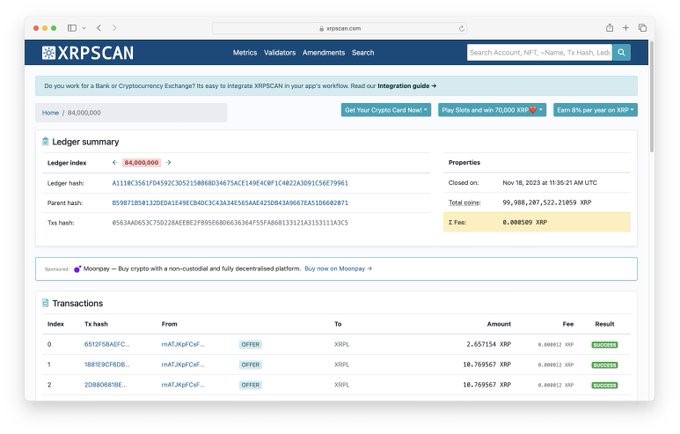Open the Parent hash link
The width and height of the screenshot is (680, 434).
click(x=230, y=203)
